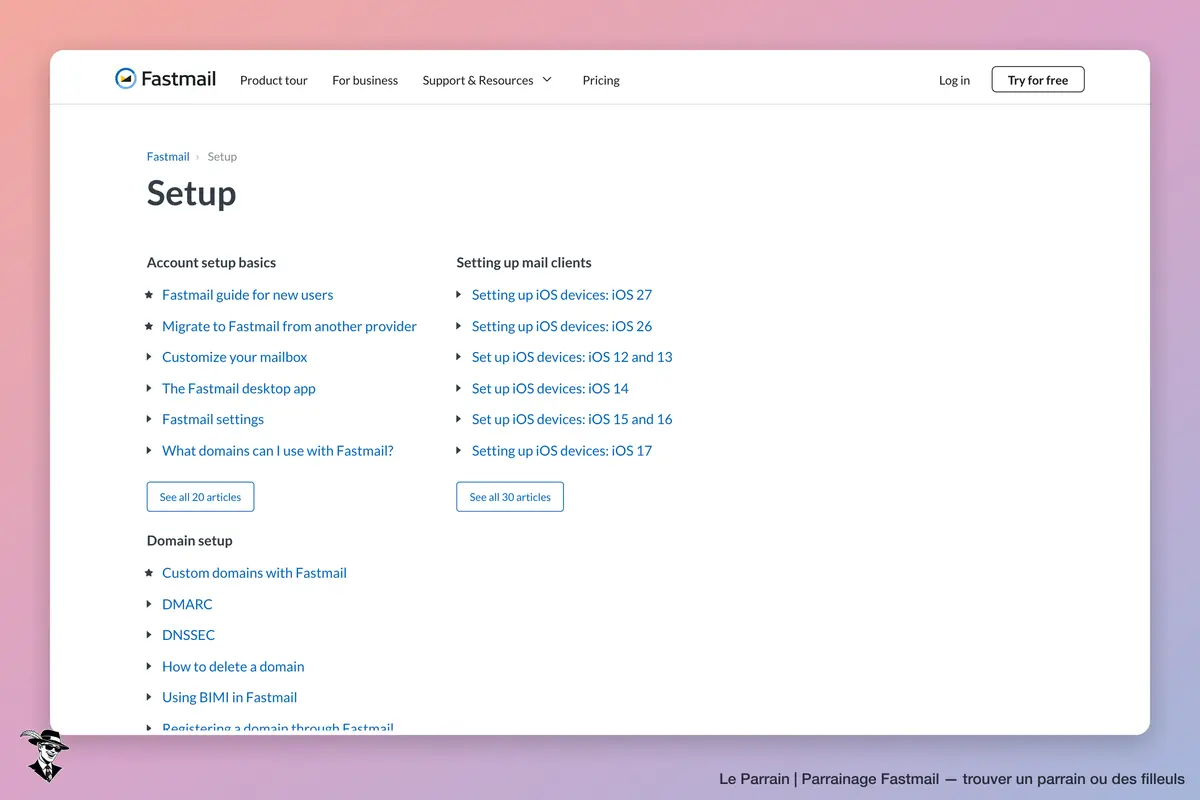
Task: Click the Setup breadcrumb text
Action: 222,156
